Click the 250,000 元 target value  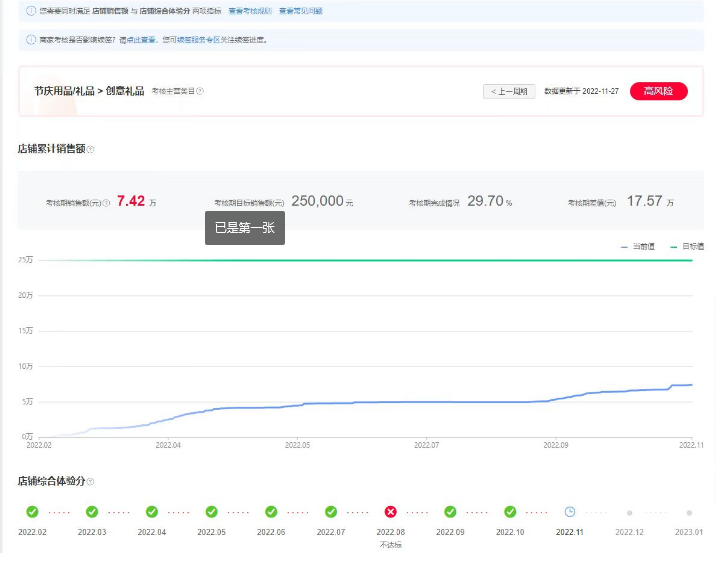click(322, 201)
